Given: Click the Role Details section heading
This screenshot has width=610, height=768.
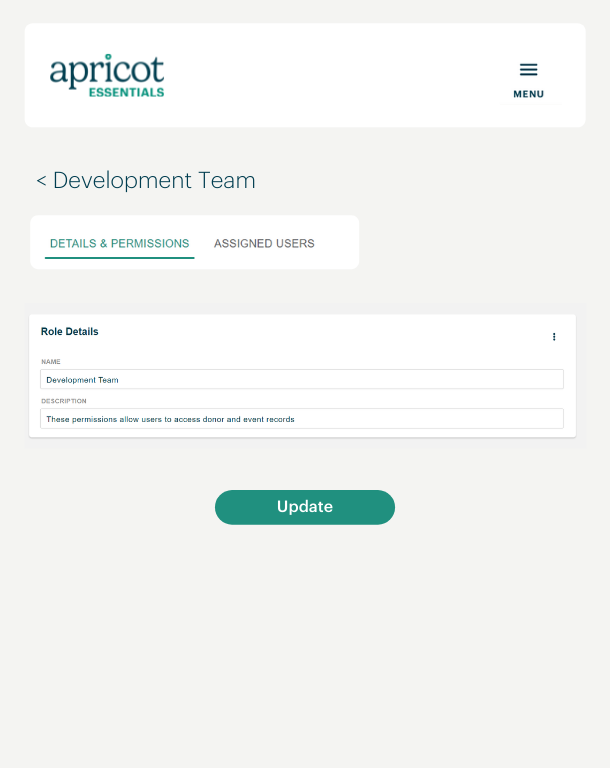Looking at the screenshot, I should point(70,331).
